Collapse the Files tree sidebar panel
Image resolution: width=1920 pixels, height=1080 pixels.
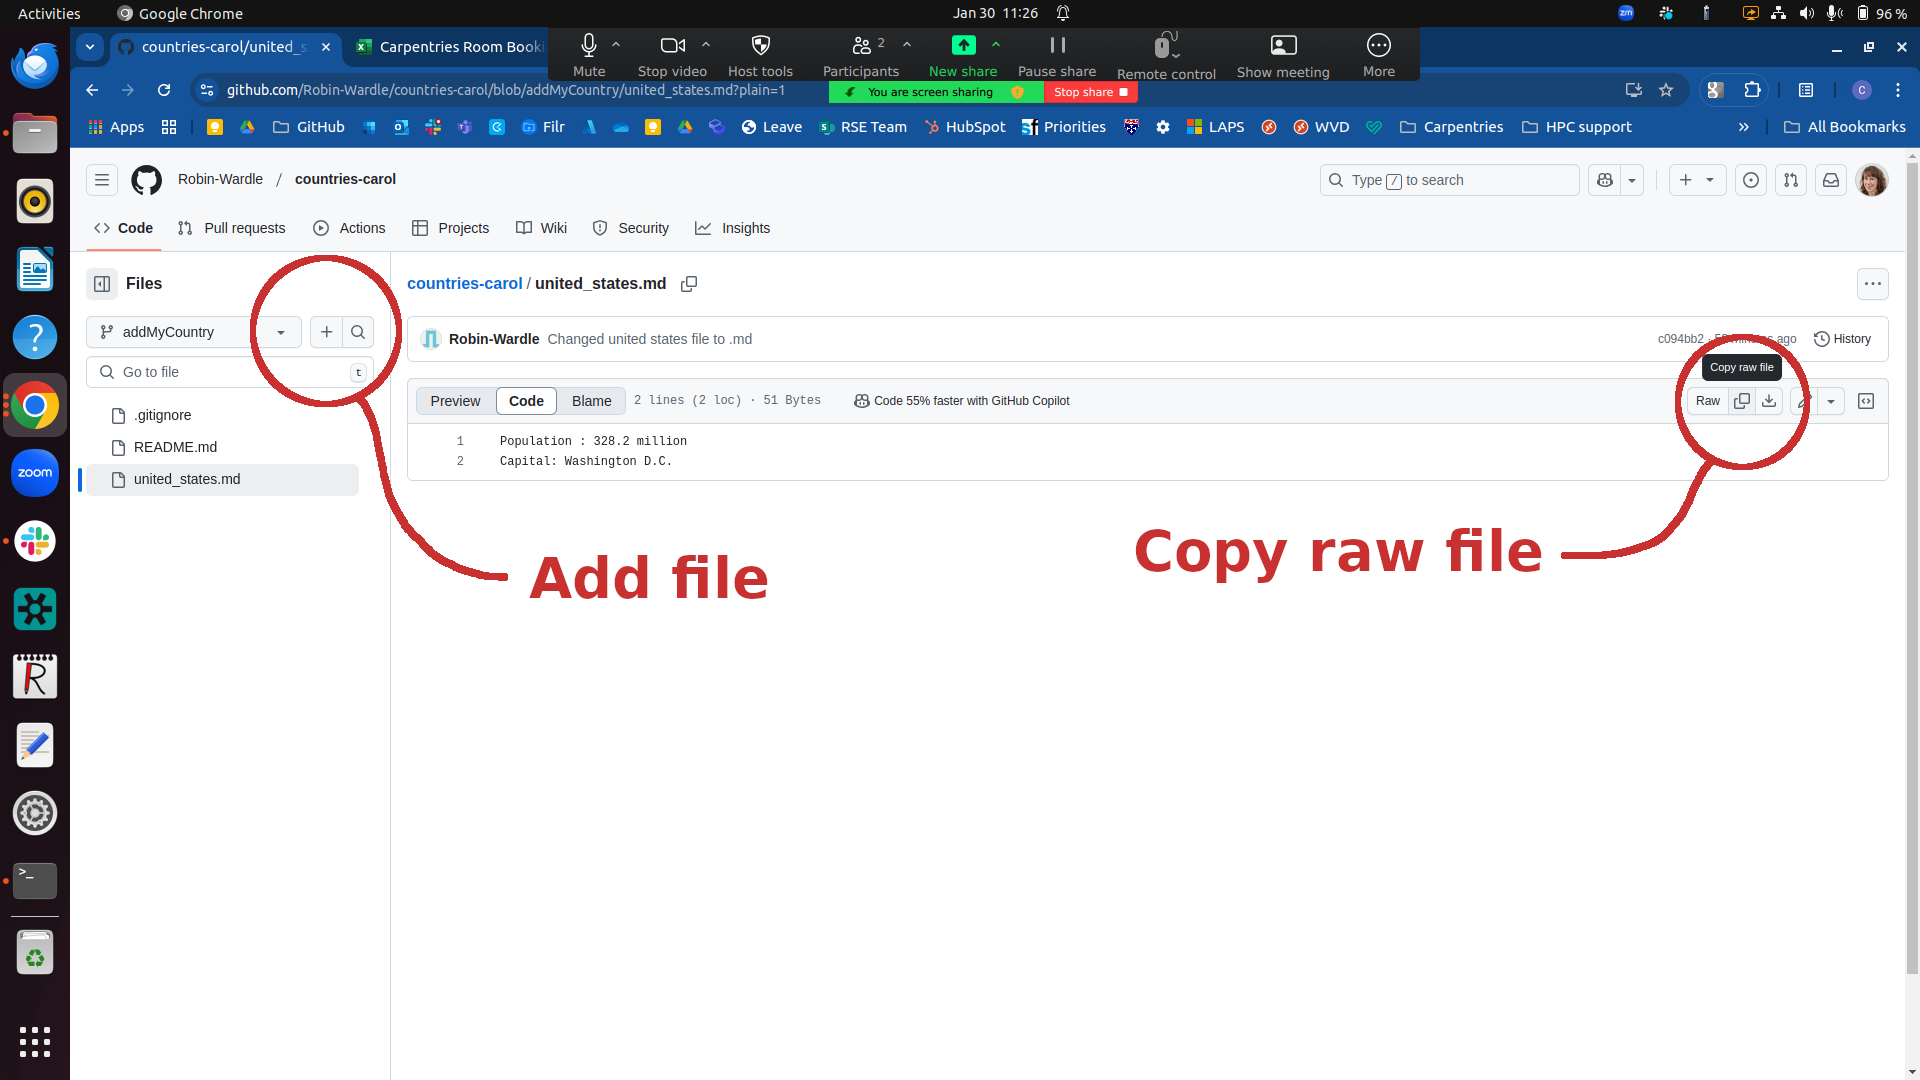pyautogui.click(x=101, y=283)
